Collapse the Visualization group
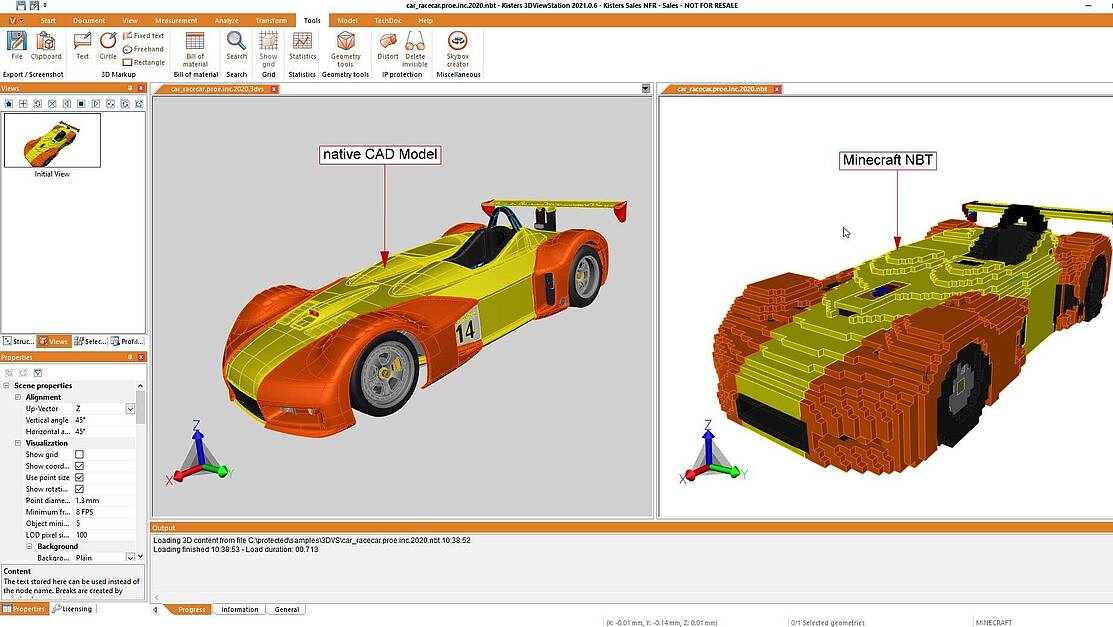1113x627 pixels. (x=18, y=442)
